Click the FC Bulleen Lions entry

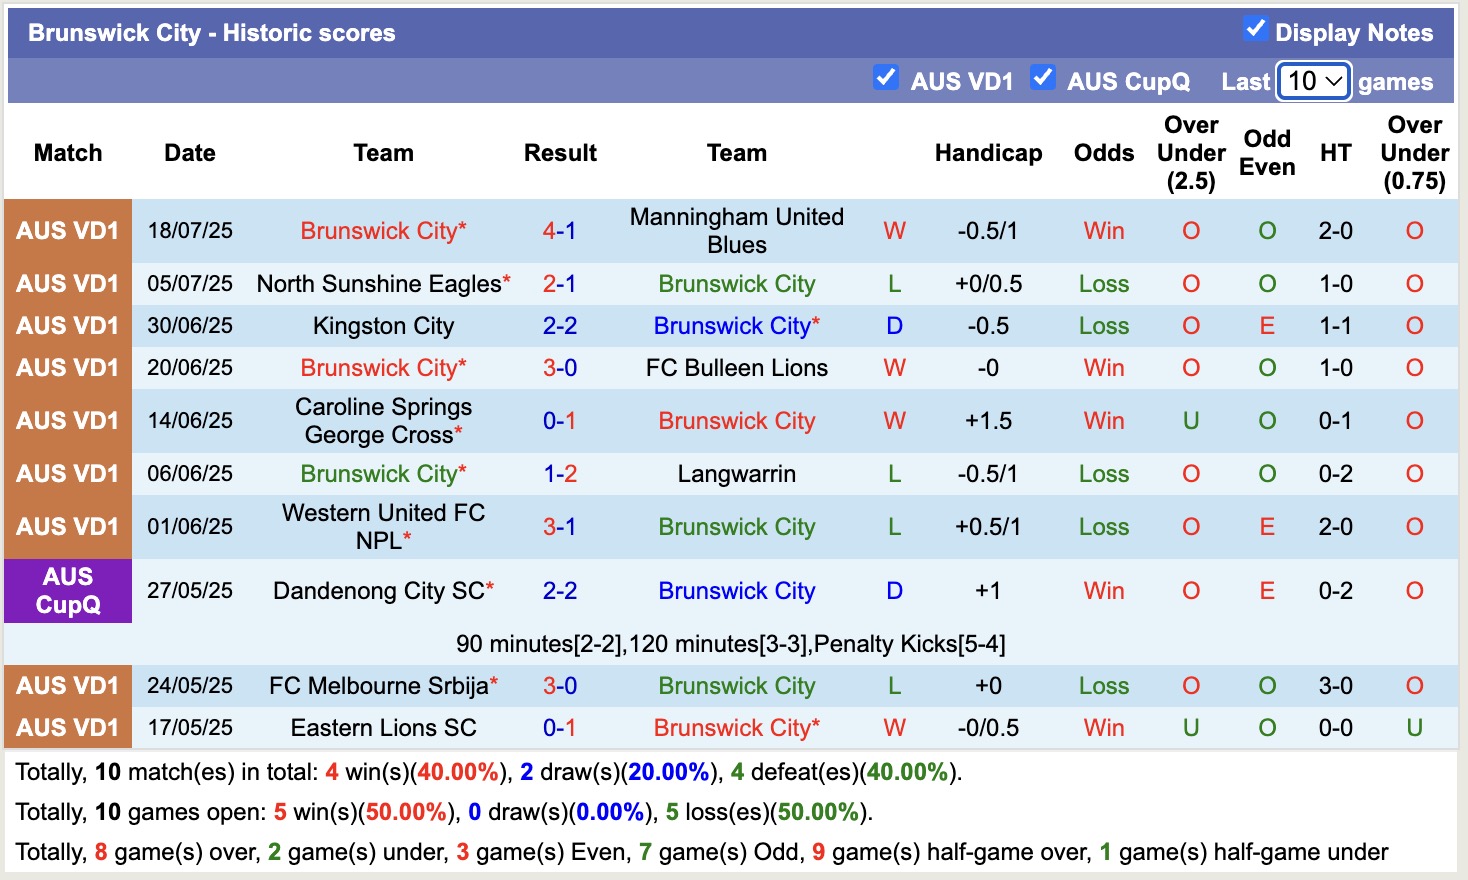[736, 367]
